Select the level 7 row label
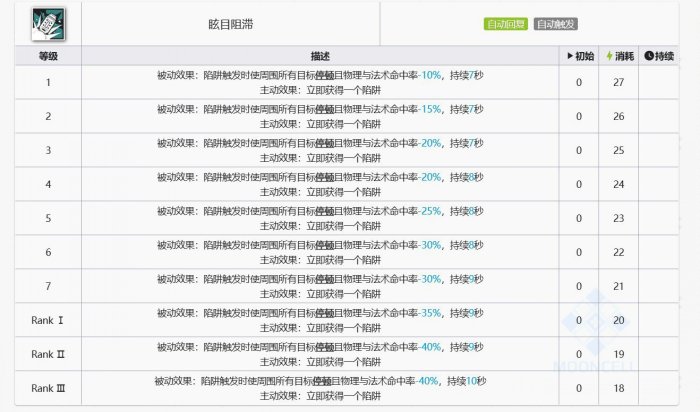The width and height of the screenshot is (700, 412). (x=48, y=286)
